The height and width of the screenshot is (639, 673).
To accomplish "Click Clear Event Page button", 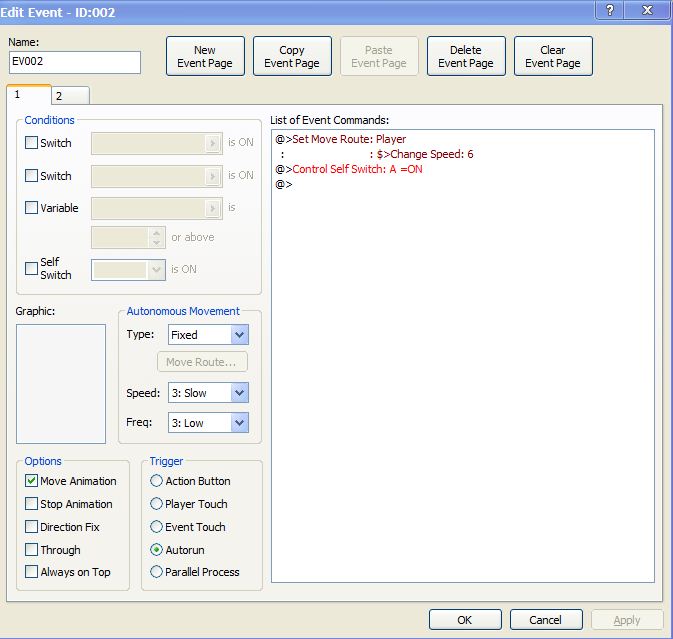I will (x=553, y=56).
